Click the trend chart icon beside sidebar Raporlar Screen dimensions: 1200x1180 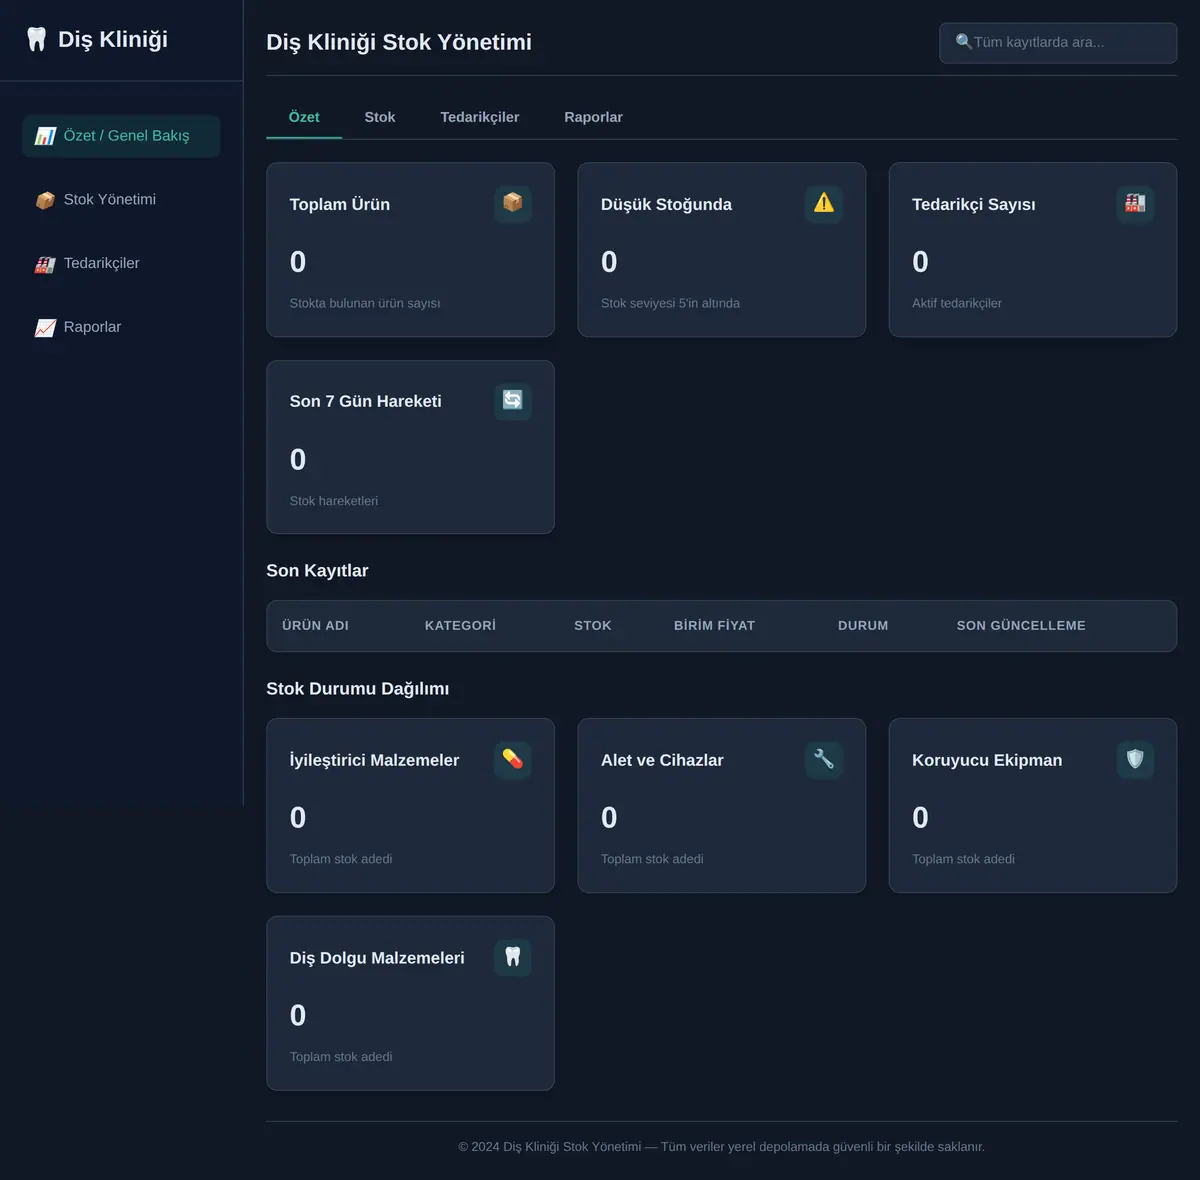coord(45,328)
